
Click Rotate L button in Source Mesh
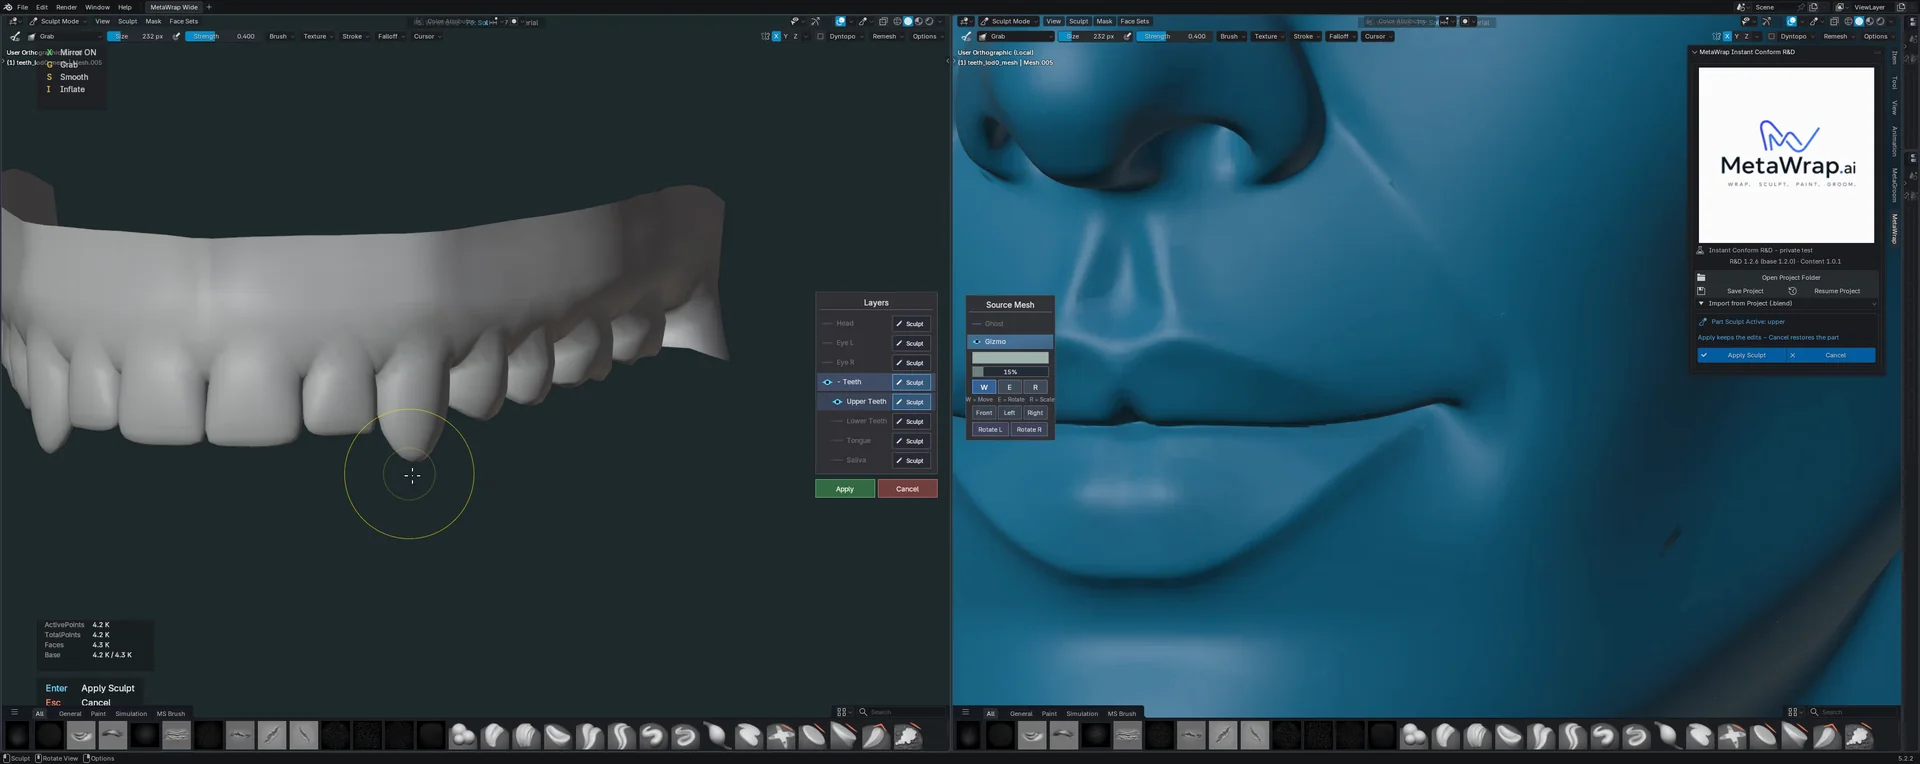point(990,430)
